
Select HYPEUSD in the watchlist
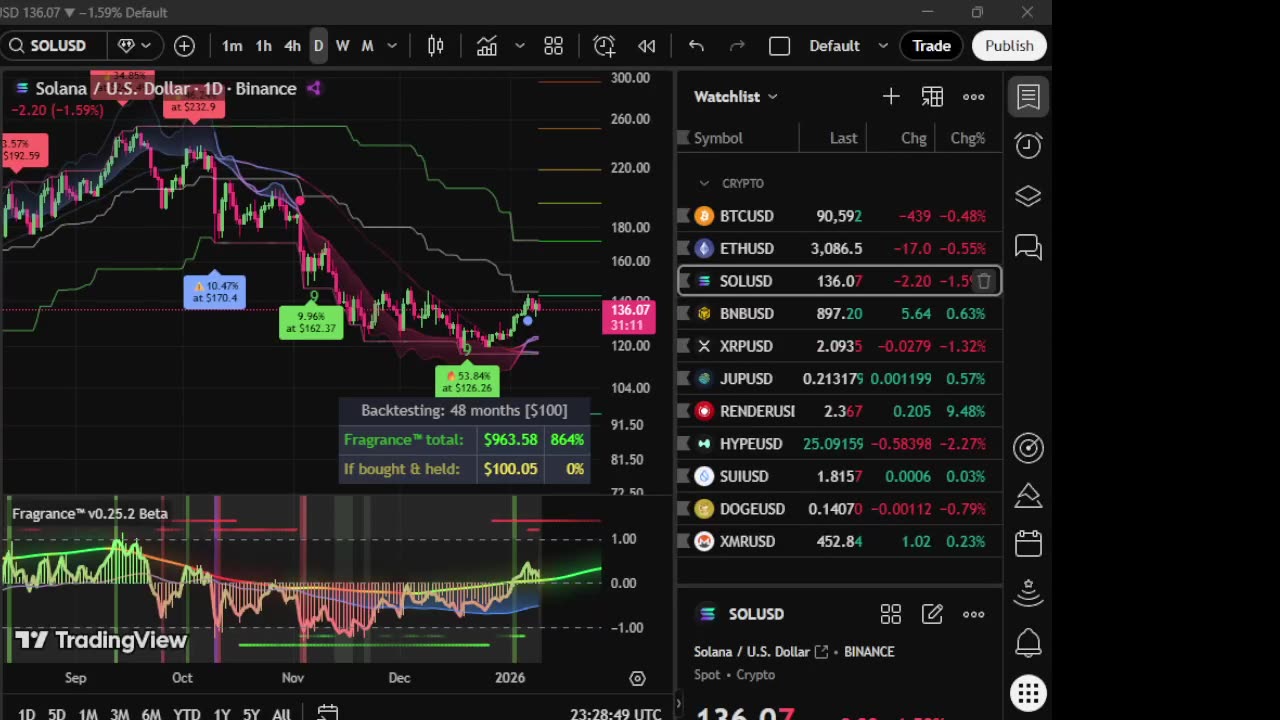(840, 444)
